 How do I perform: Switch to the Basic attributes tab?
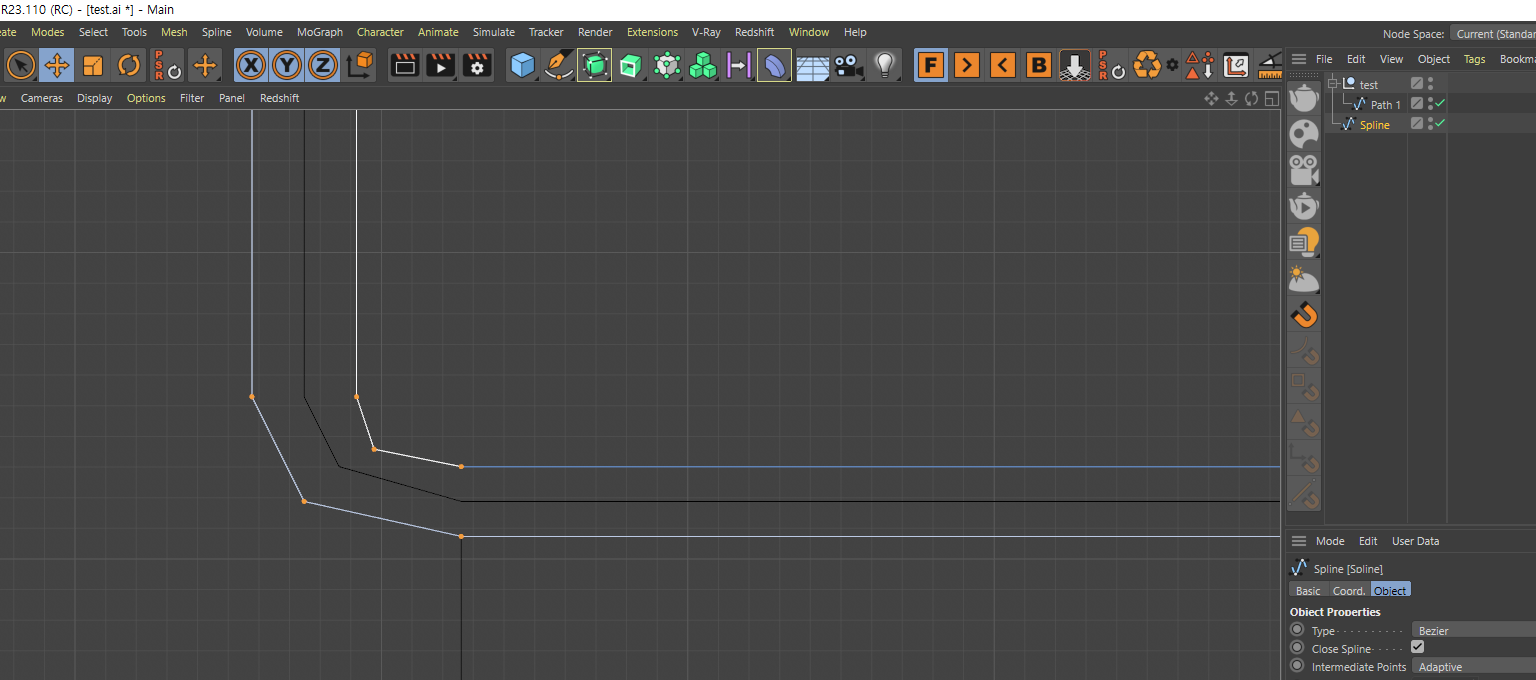[x=1308, y=590]
